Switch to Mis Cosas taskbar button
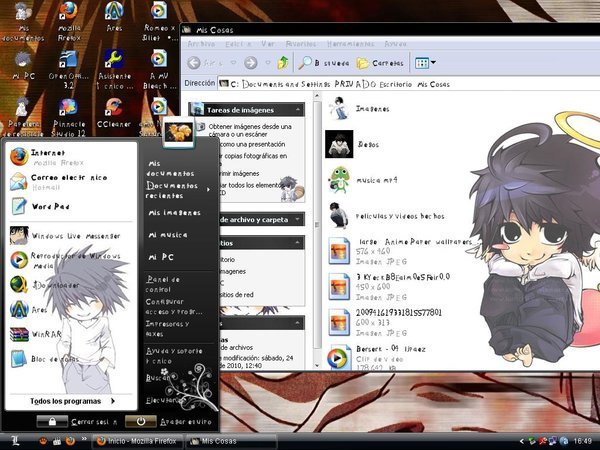Screen dimensions: 600x450 click(x=231, y=441)
